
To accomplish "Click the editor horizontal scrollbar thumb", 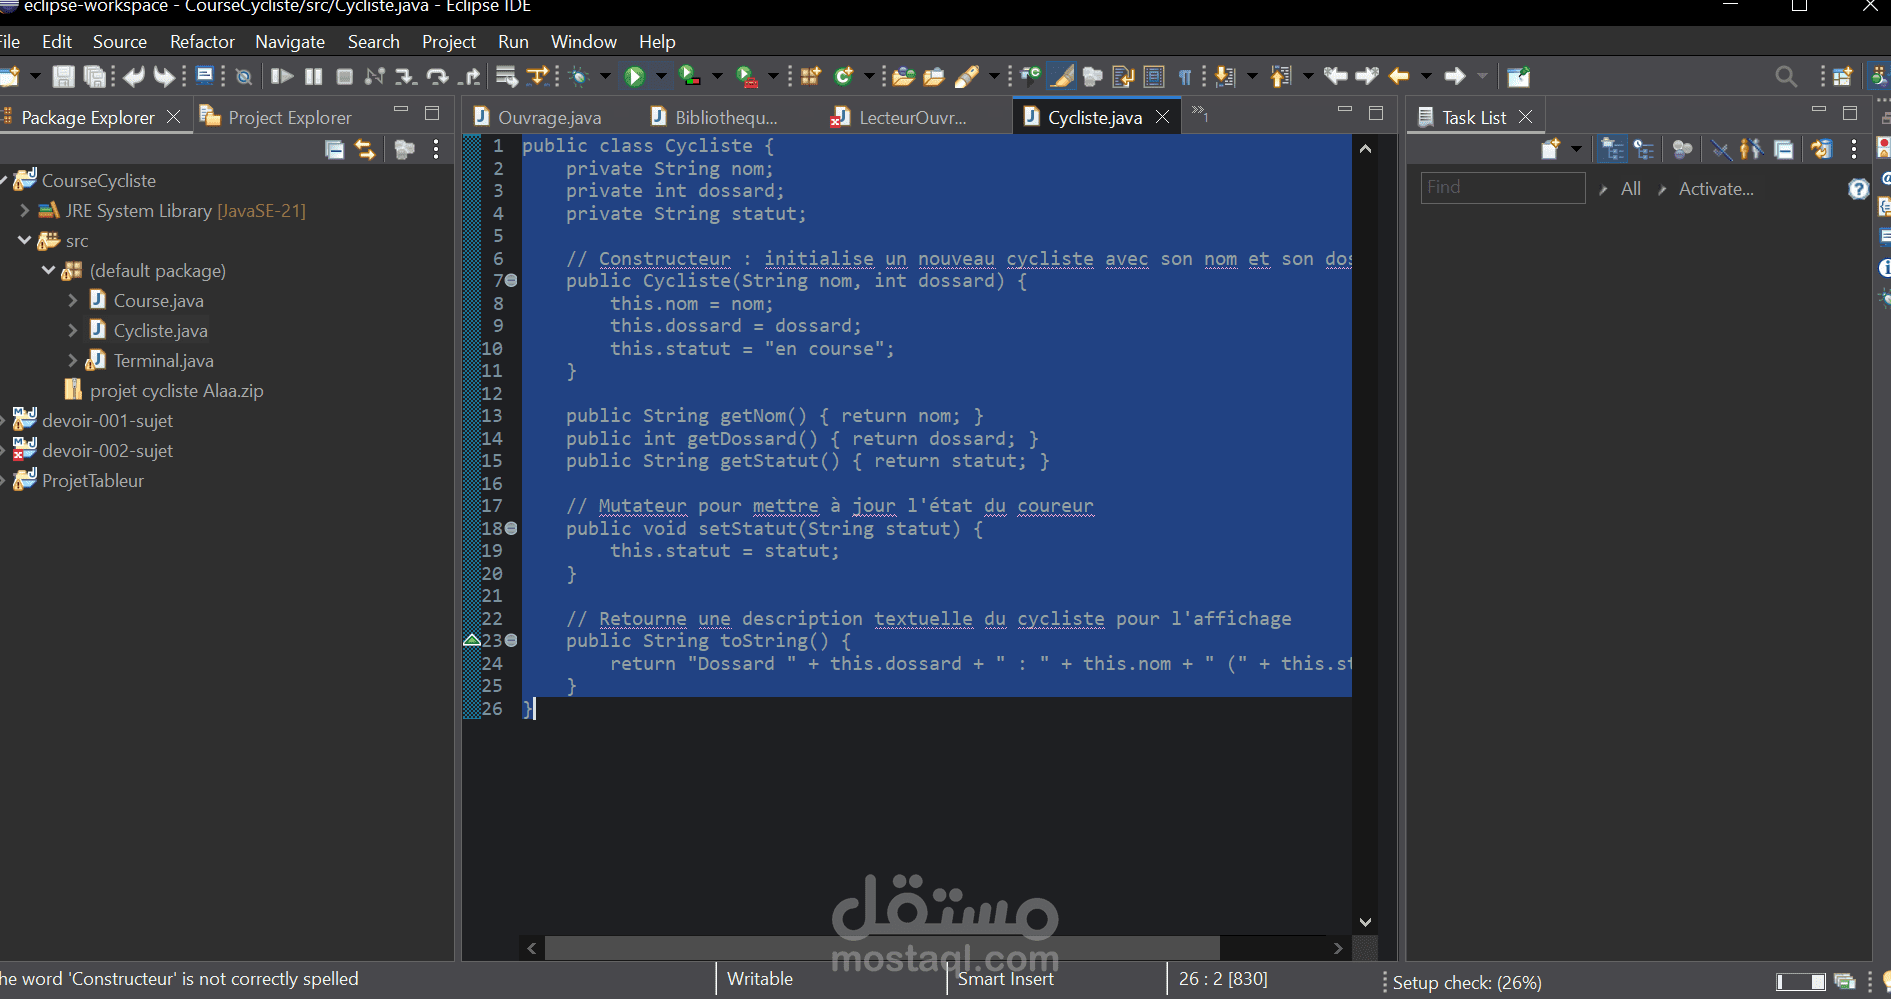I will coord(883,948).
